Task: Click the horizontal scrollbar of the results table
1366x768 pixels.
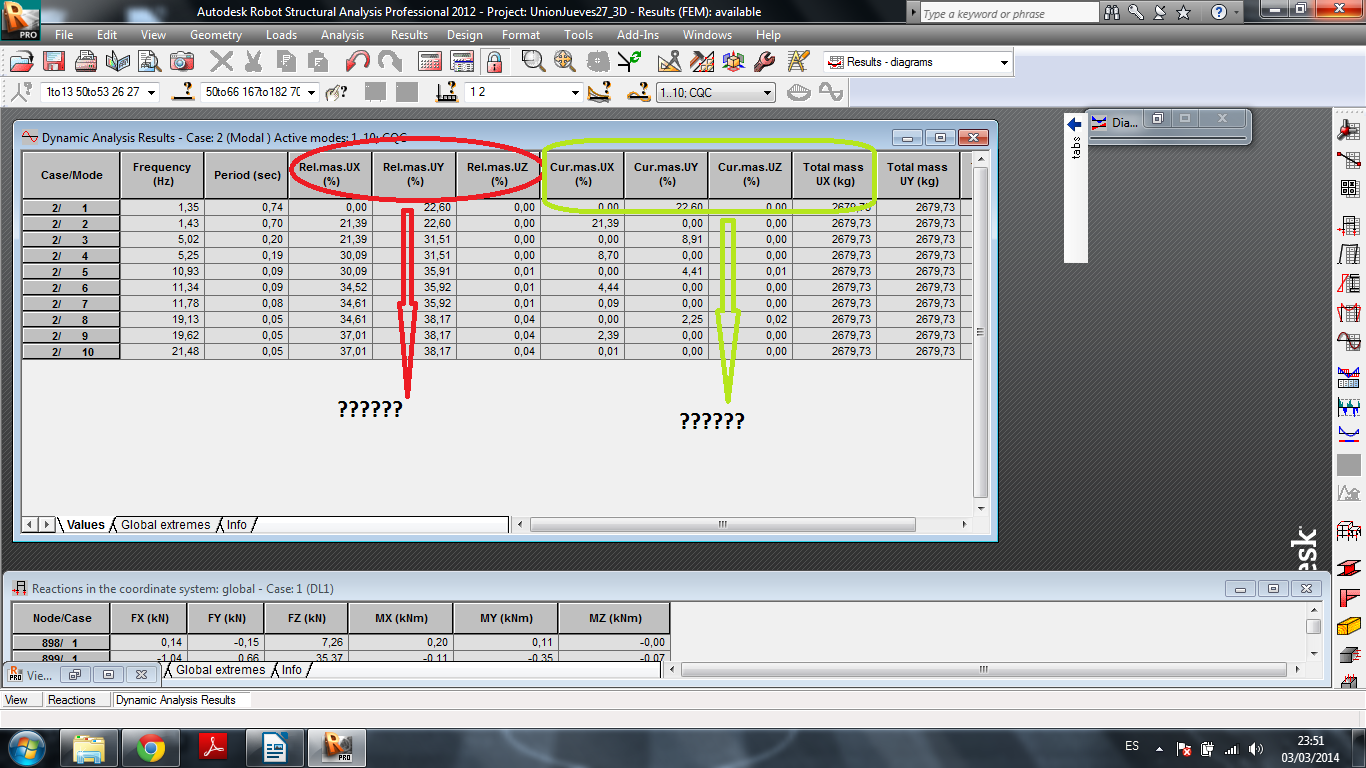Action: (722, 524)
